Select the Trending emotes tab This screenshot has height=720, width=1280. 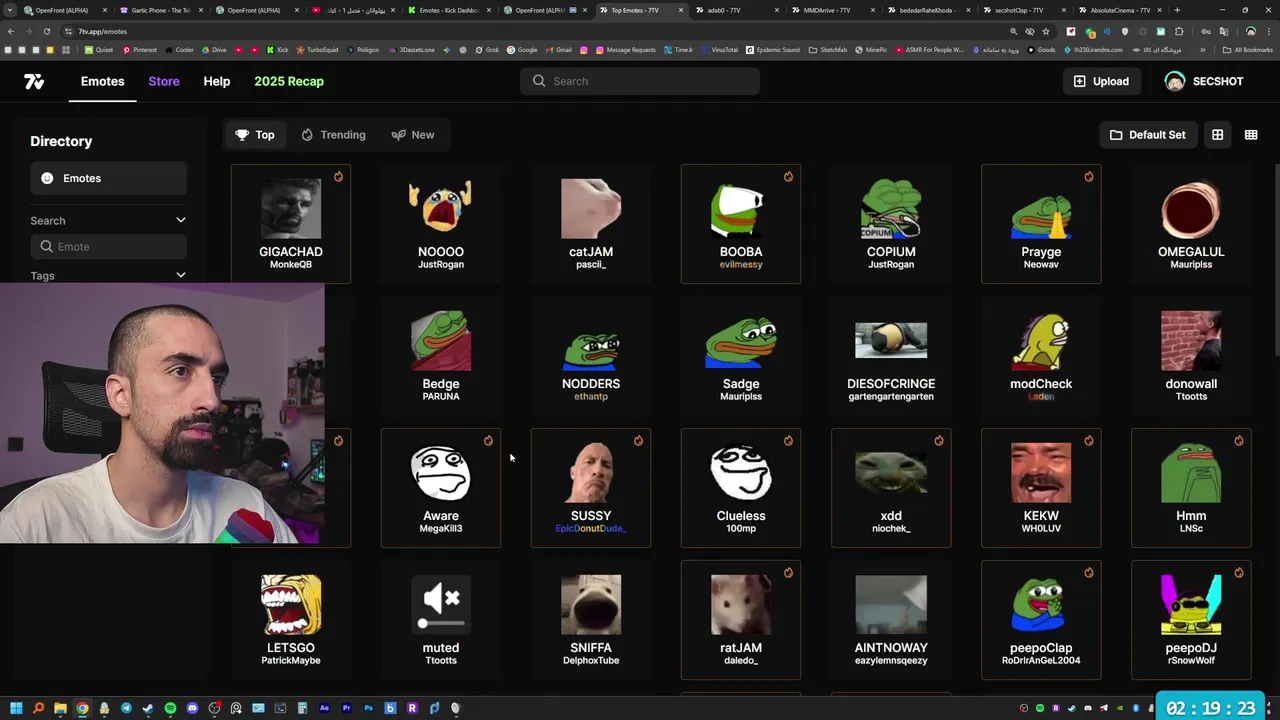(333, 135)
